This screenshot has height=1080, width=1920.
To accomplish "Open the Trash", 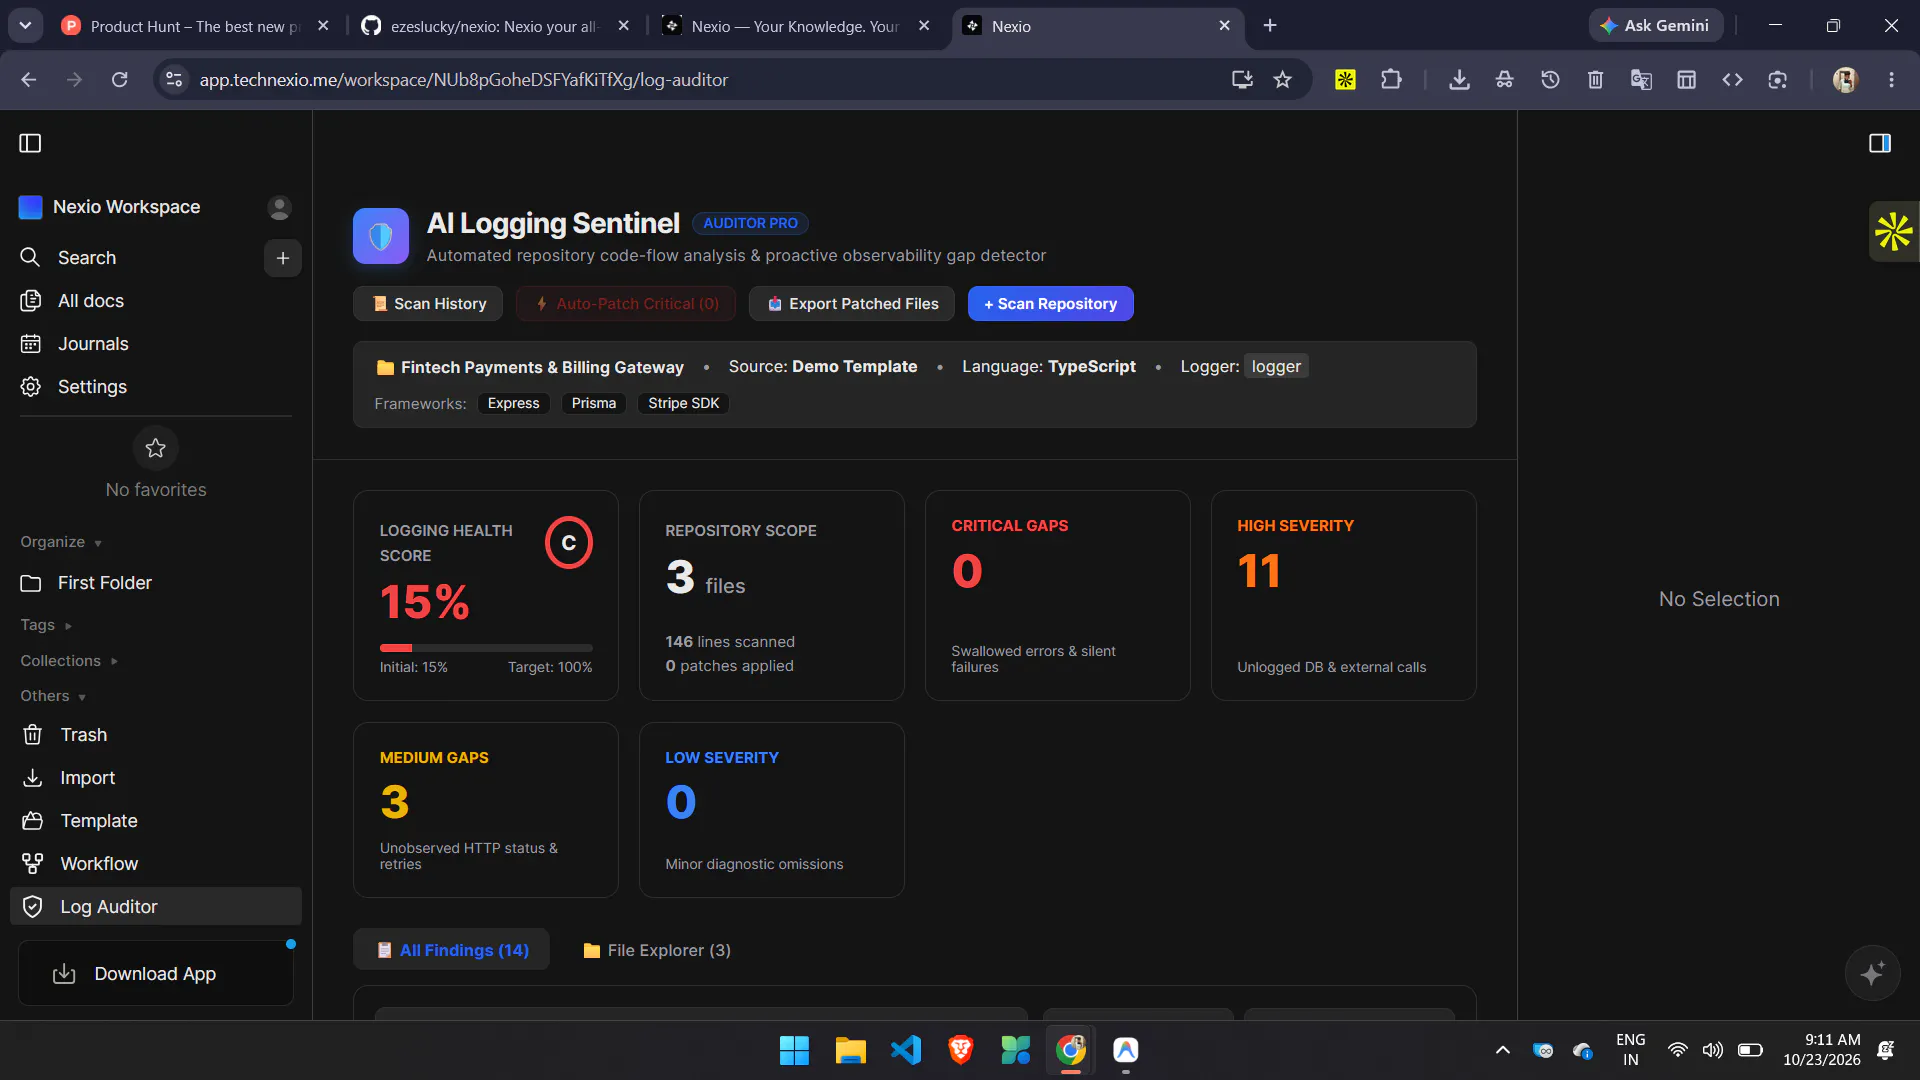I will pos(83,735).
